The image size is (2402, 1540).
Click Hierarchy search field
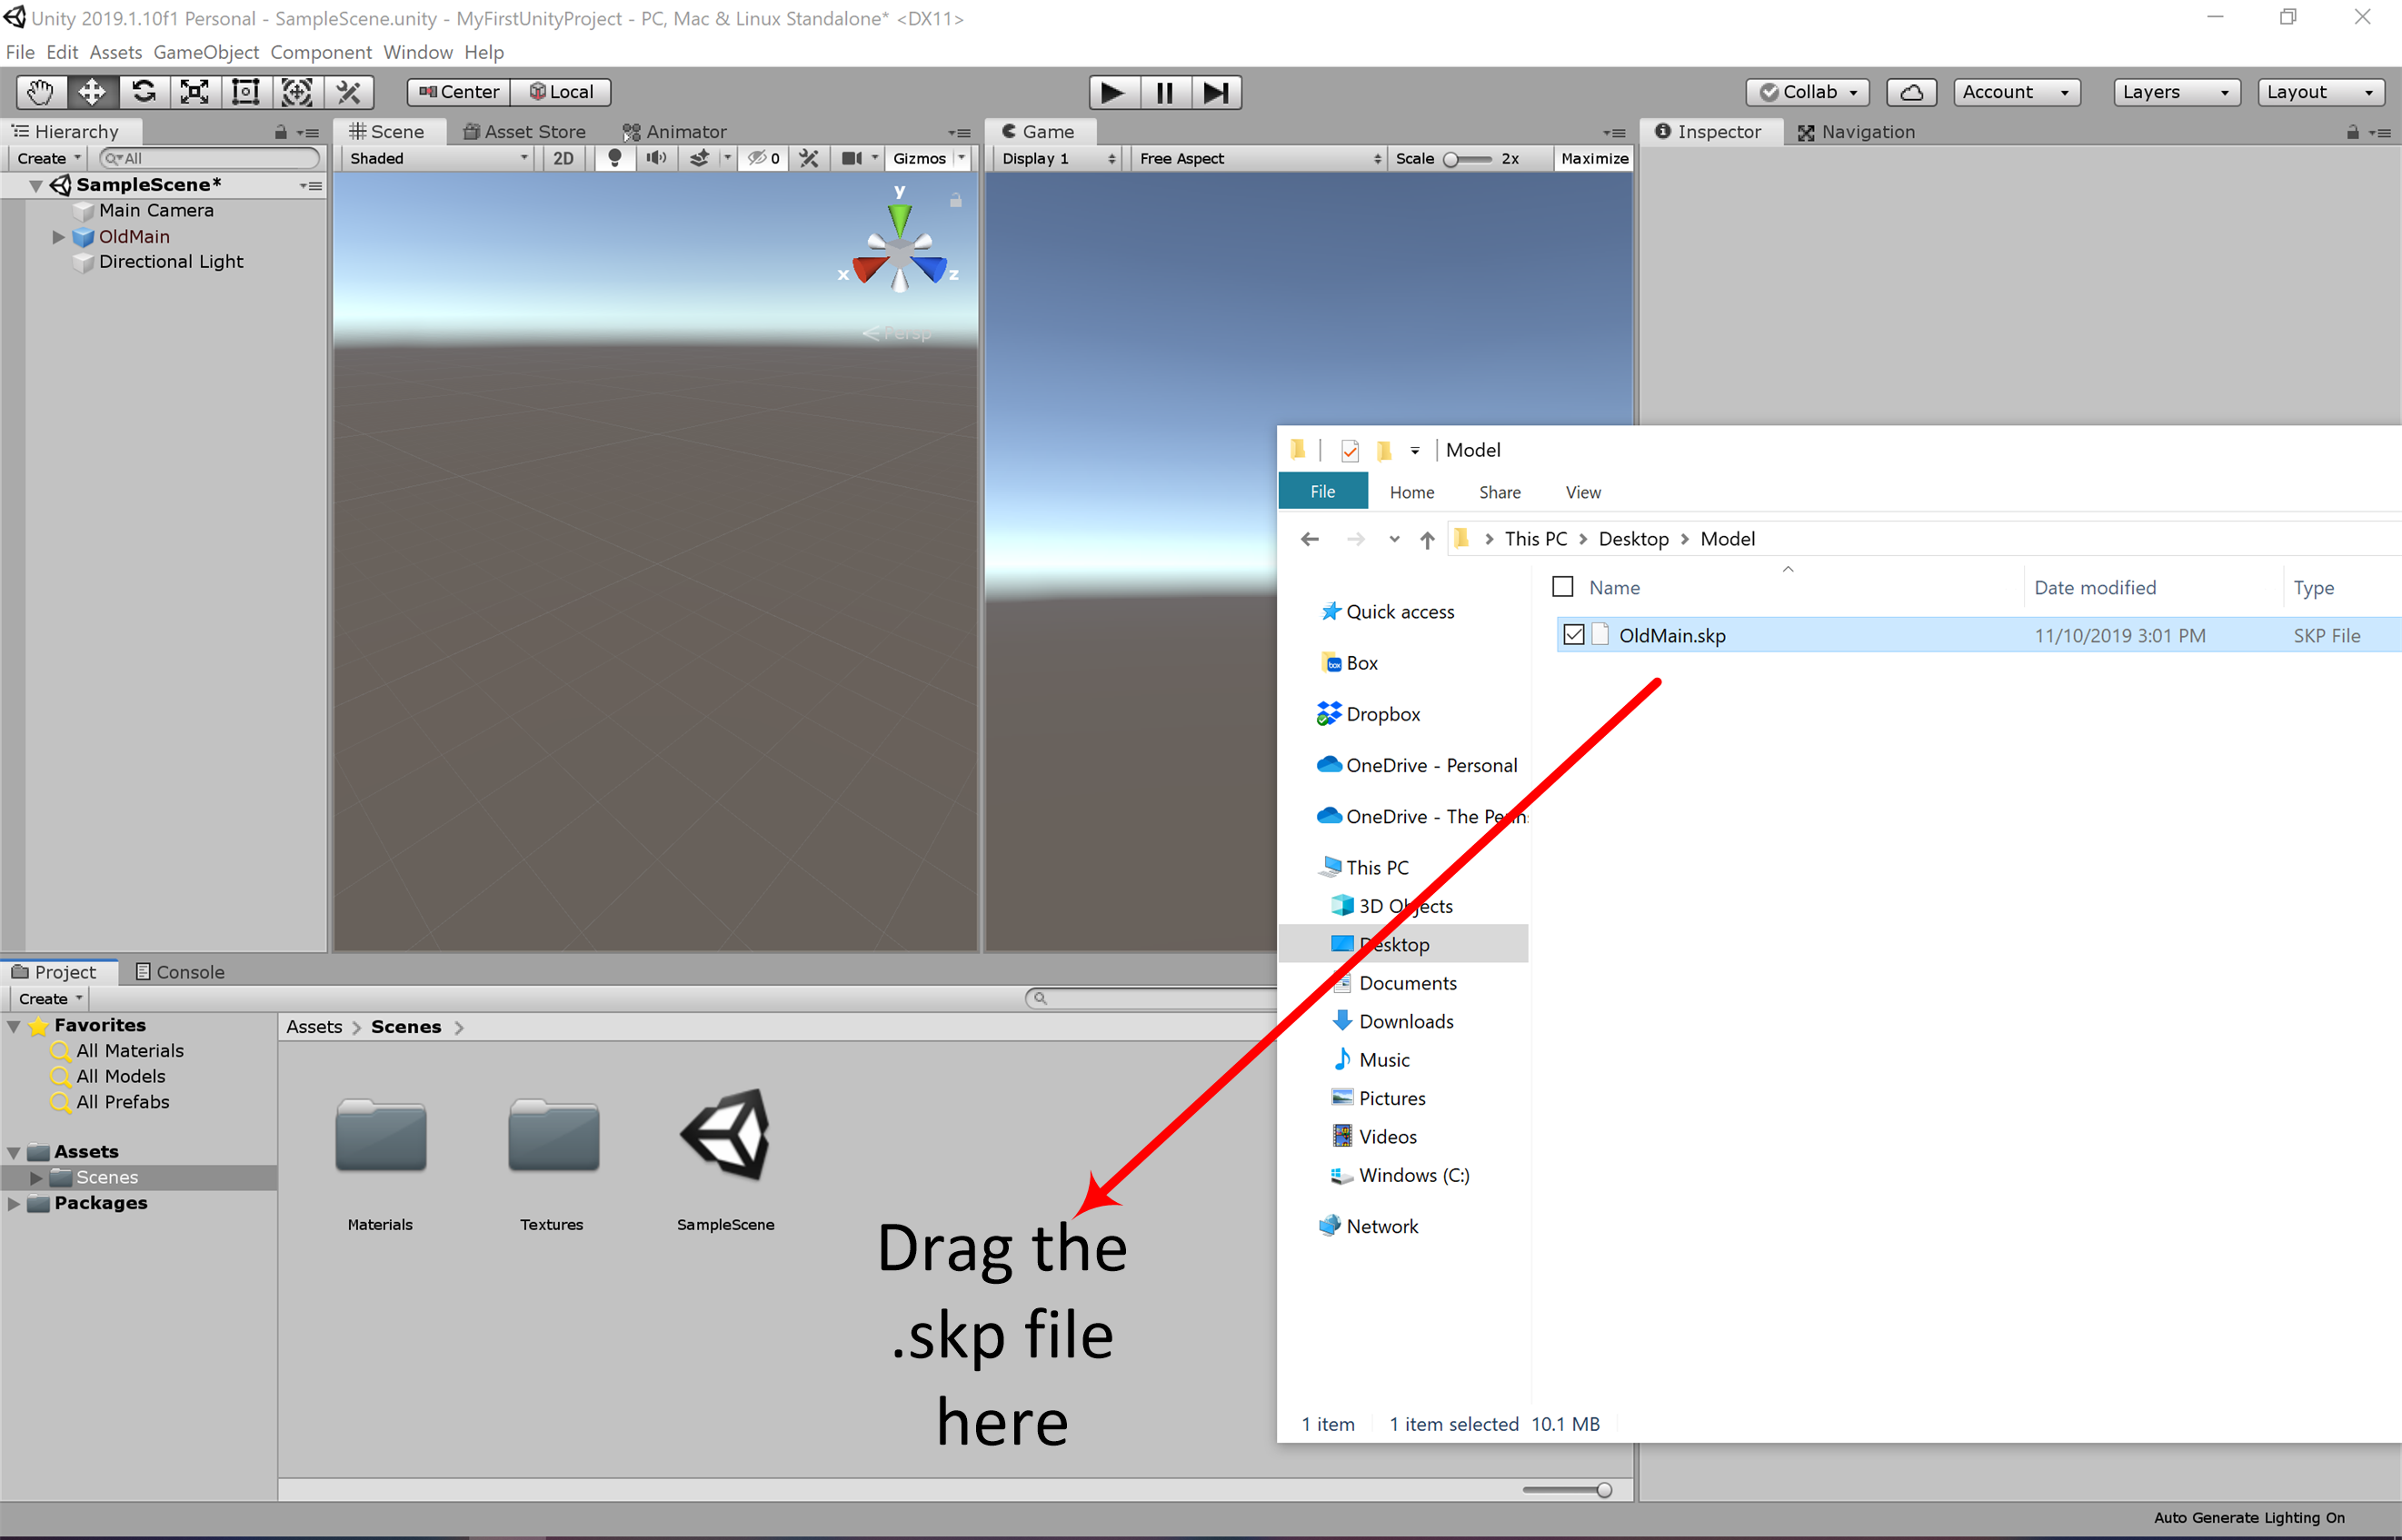[x=210, y=158]
